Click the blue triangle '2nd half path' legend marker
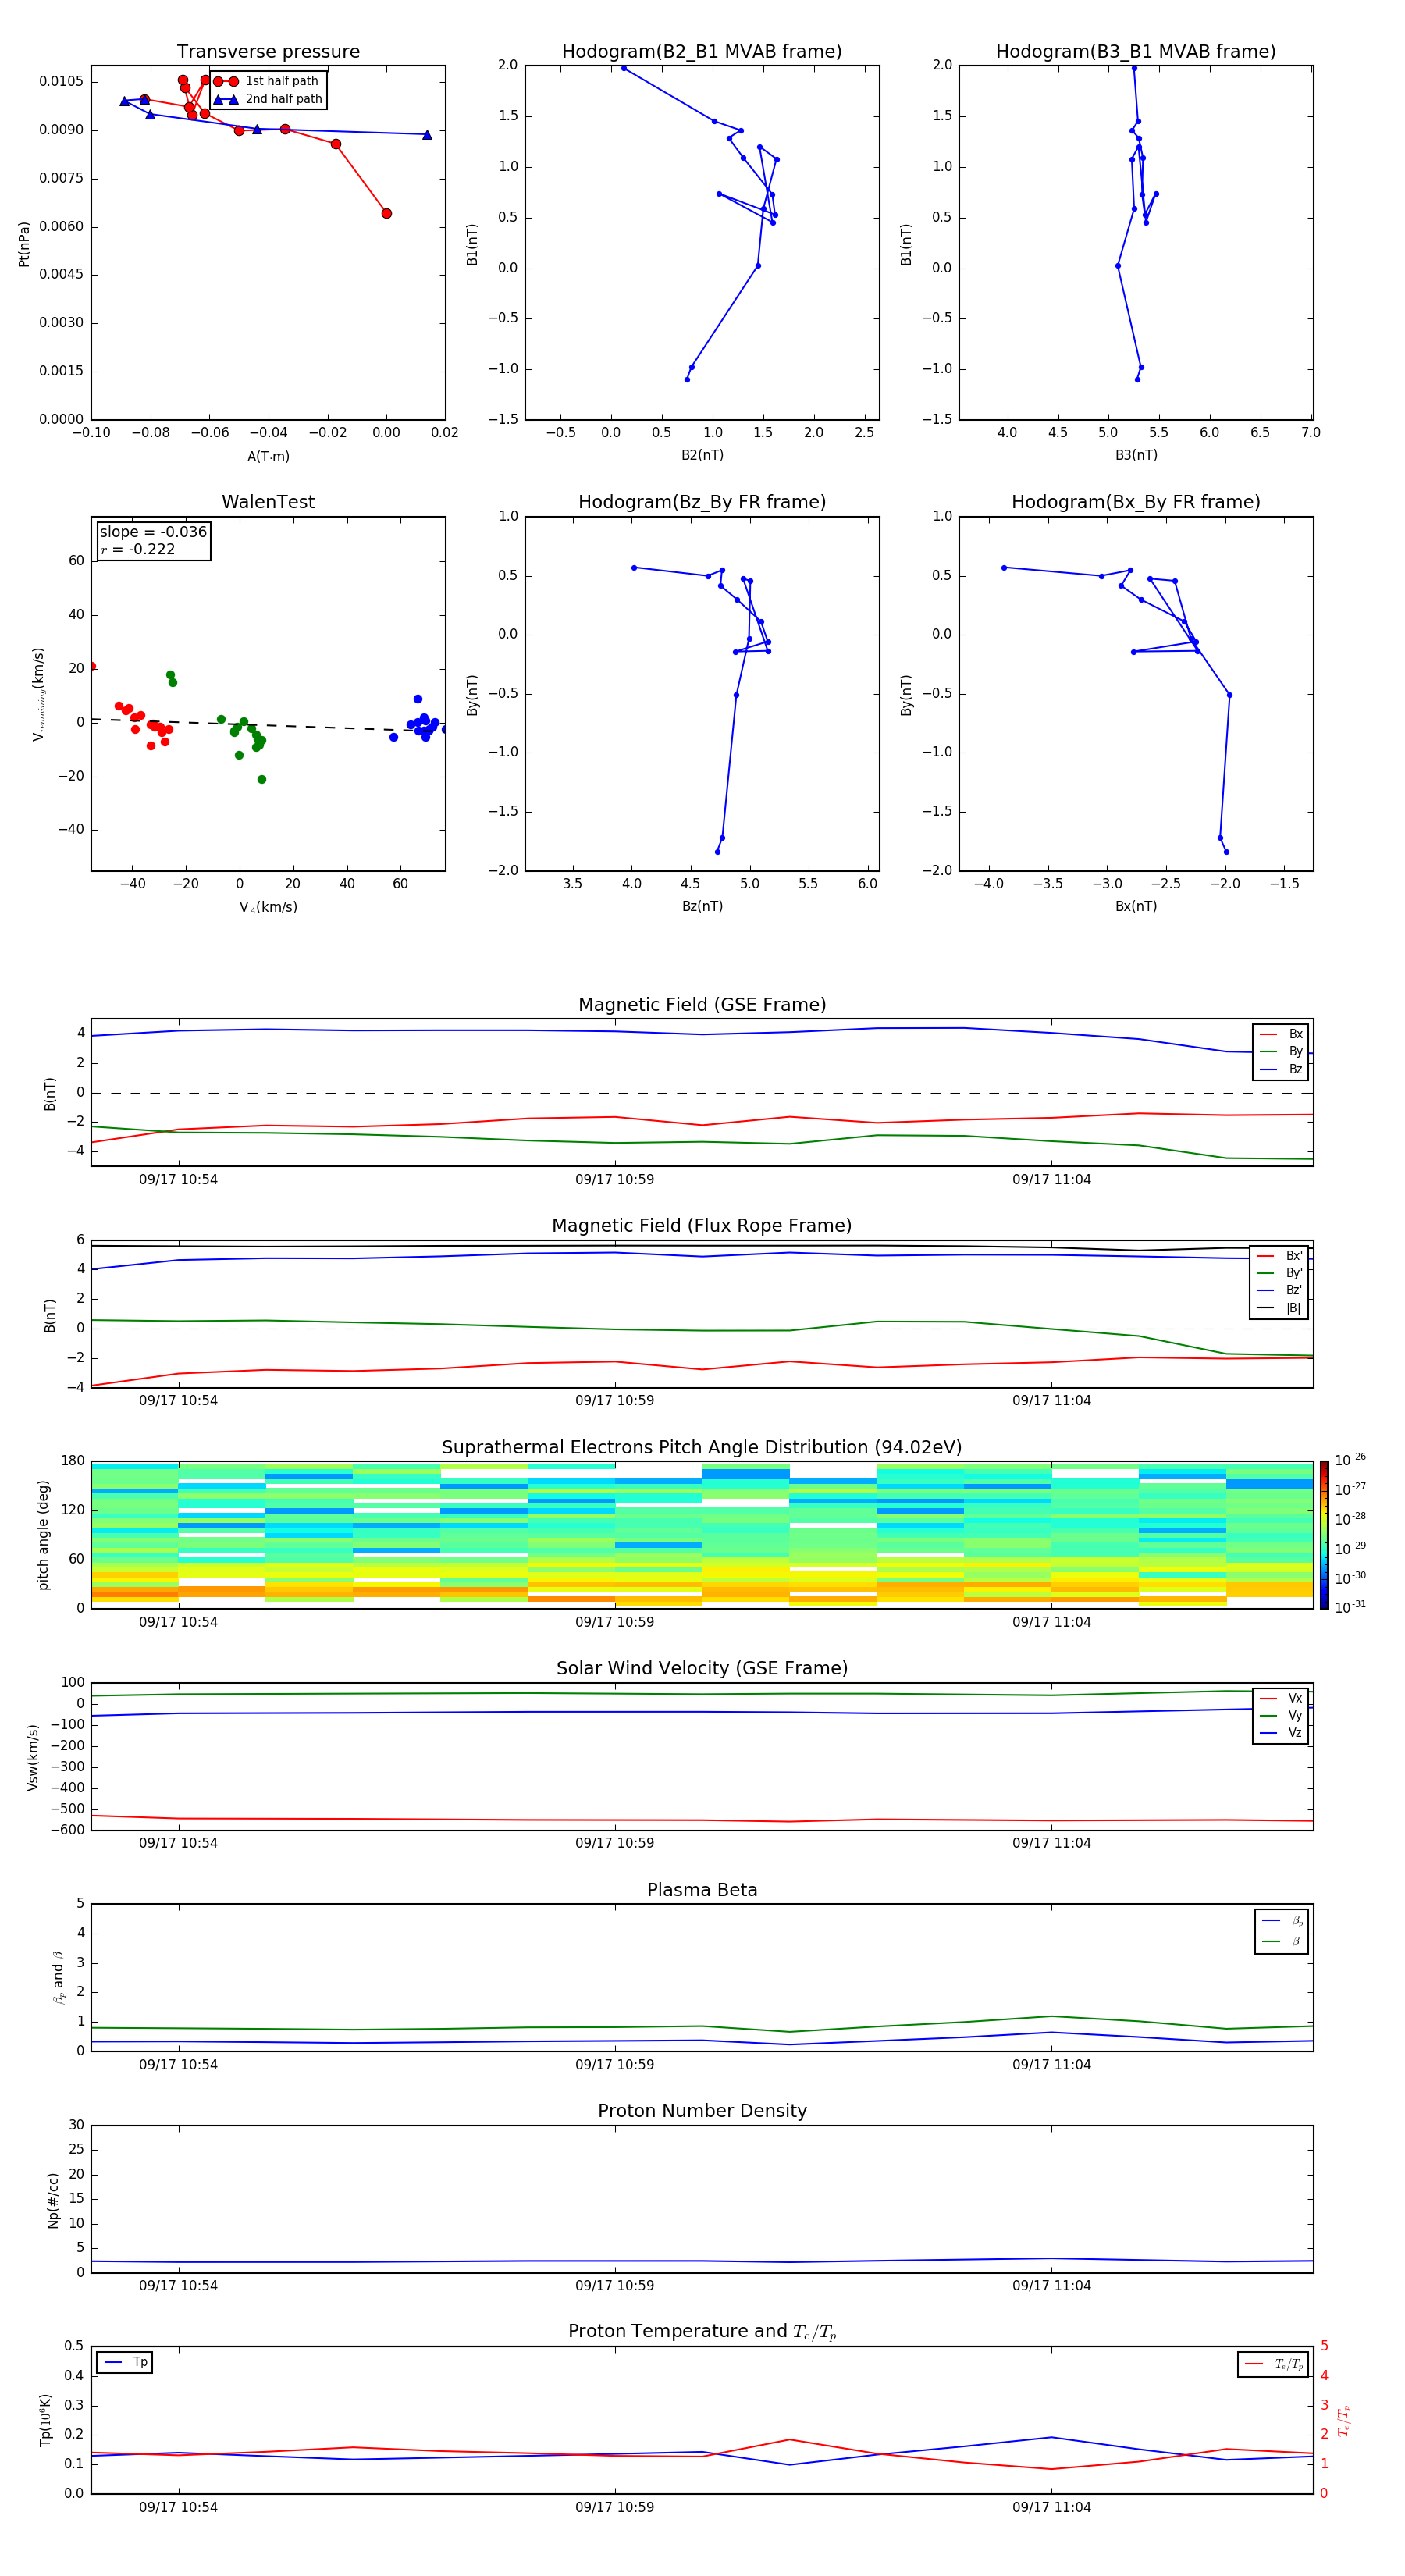Screen dimensions: 1405x2576 225,99
